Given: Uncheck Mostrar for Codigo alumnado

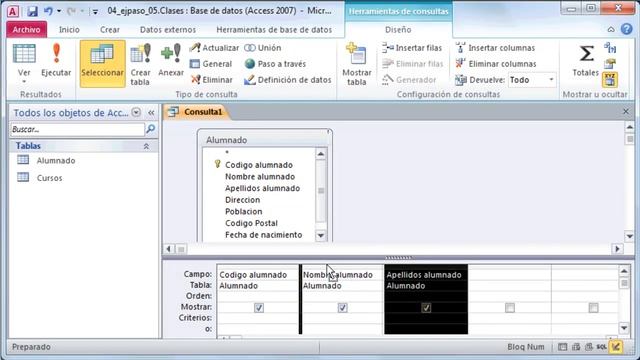Looking at the screenshot, I should 259,308.
